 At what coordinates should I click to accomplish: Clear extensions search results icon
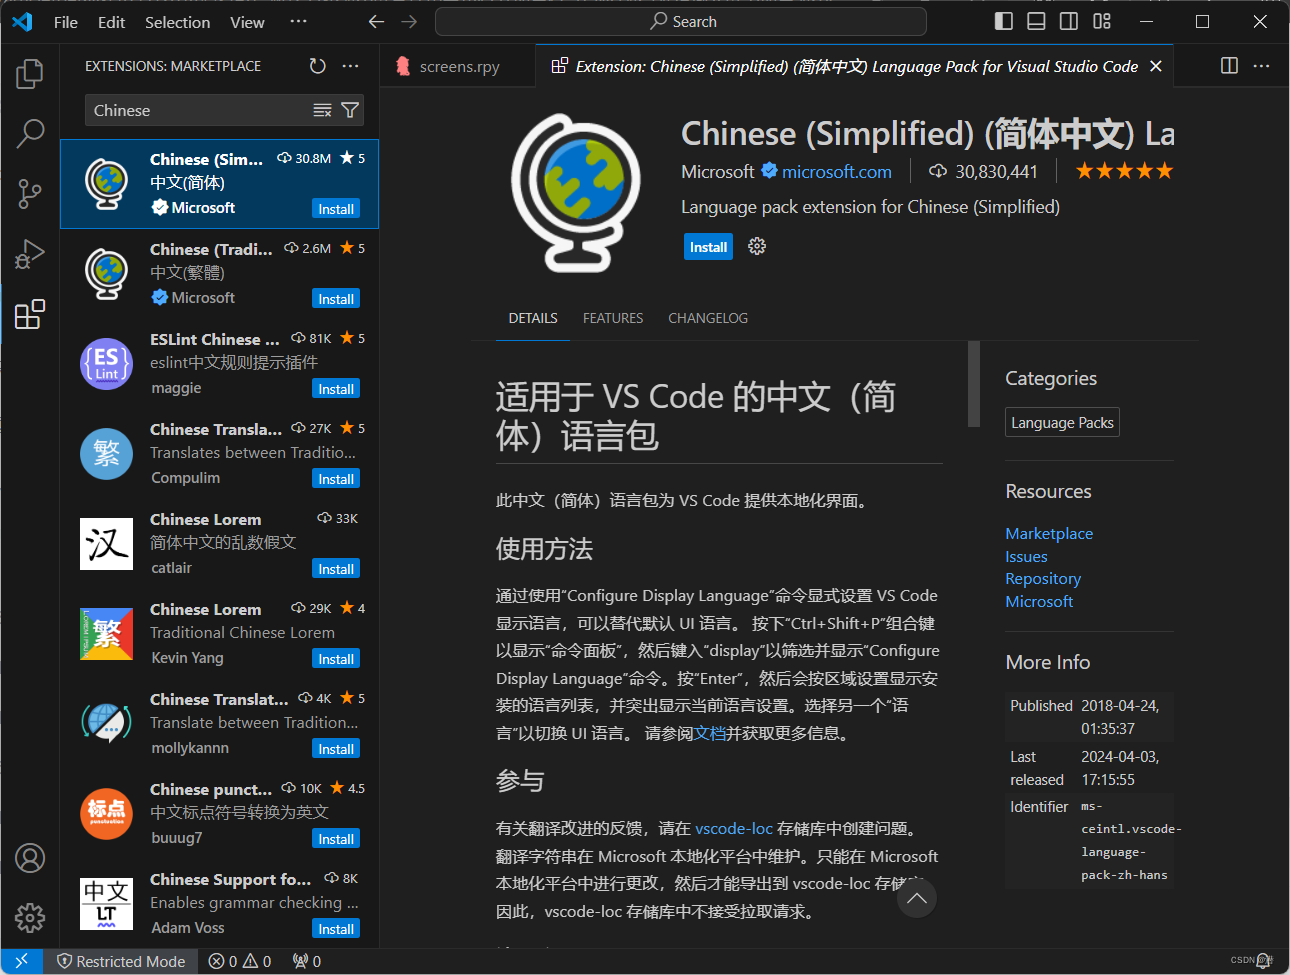click(322, 110)
